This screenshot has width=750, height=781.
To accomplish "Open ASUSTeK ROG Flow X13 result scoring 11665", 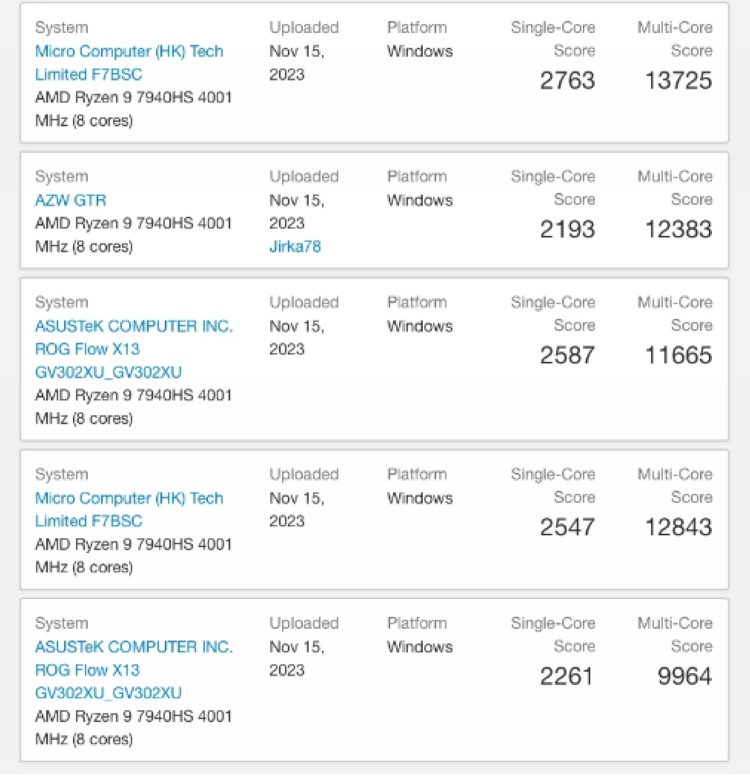I will click(133, 349).
